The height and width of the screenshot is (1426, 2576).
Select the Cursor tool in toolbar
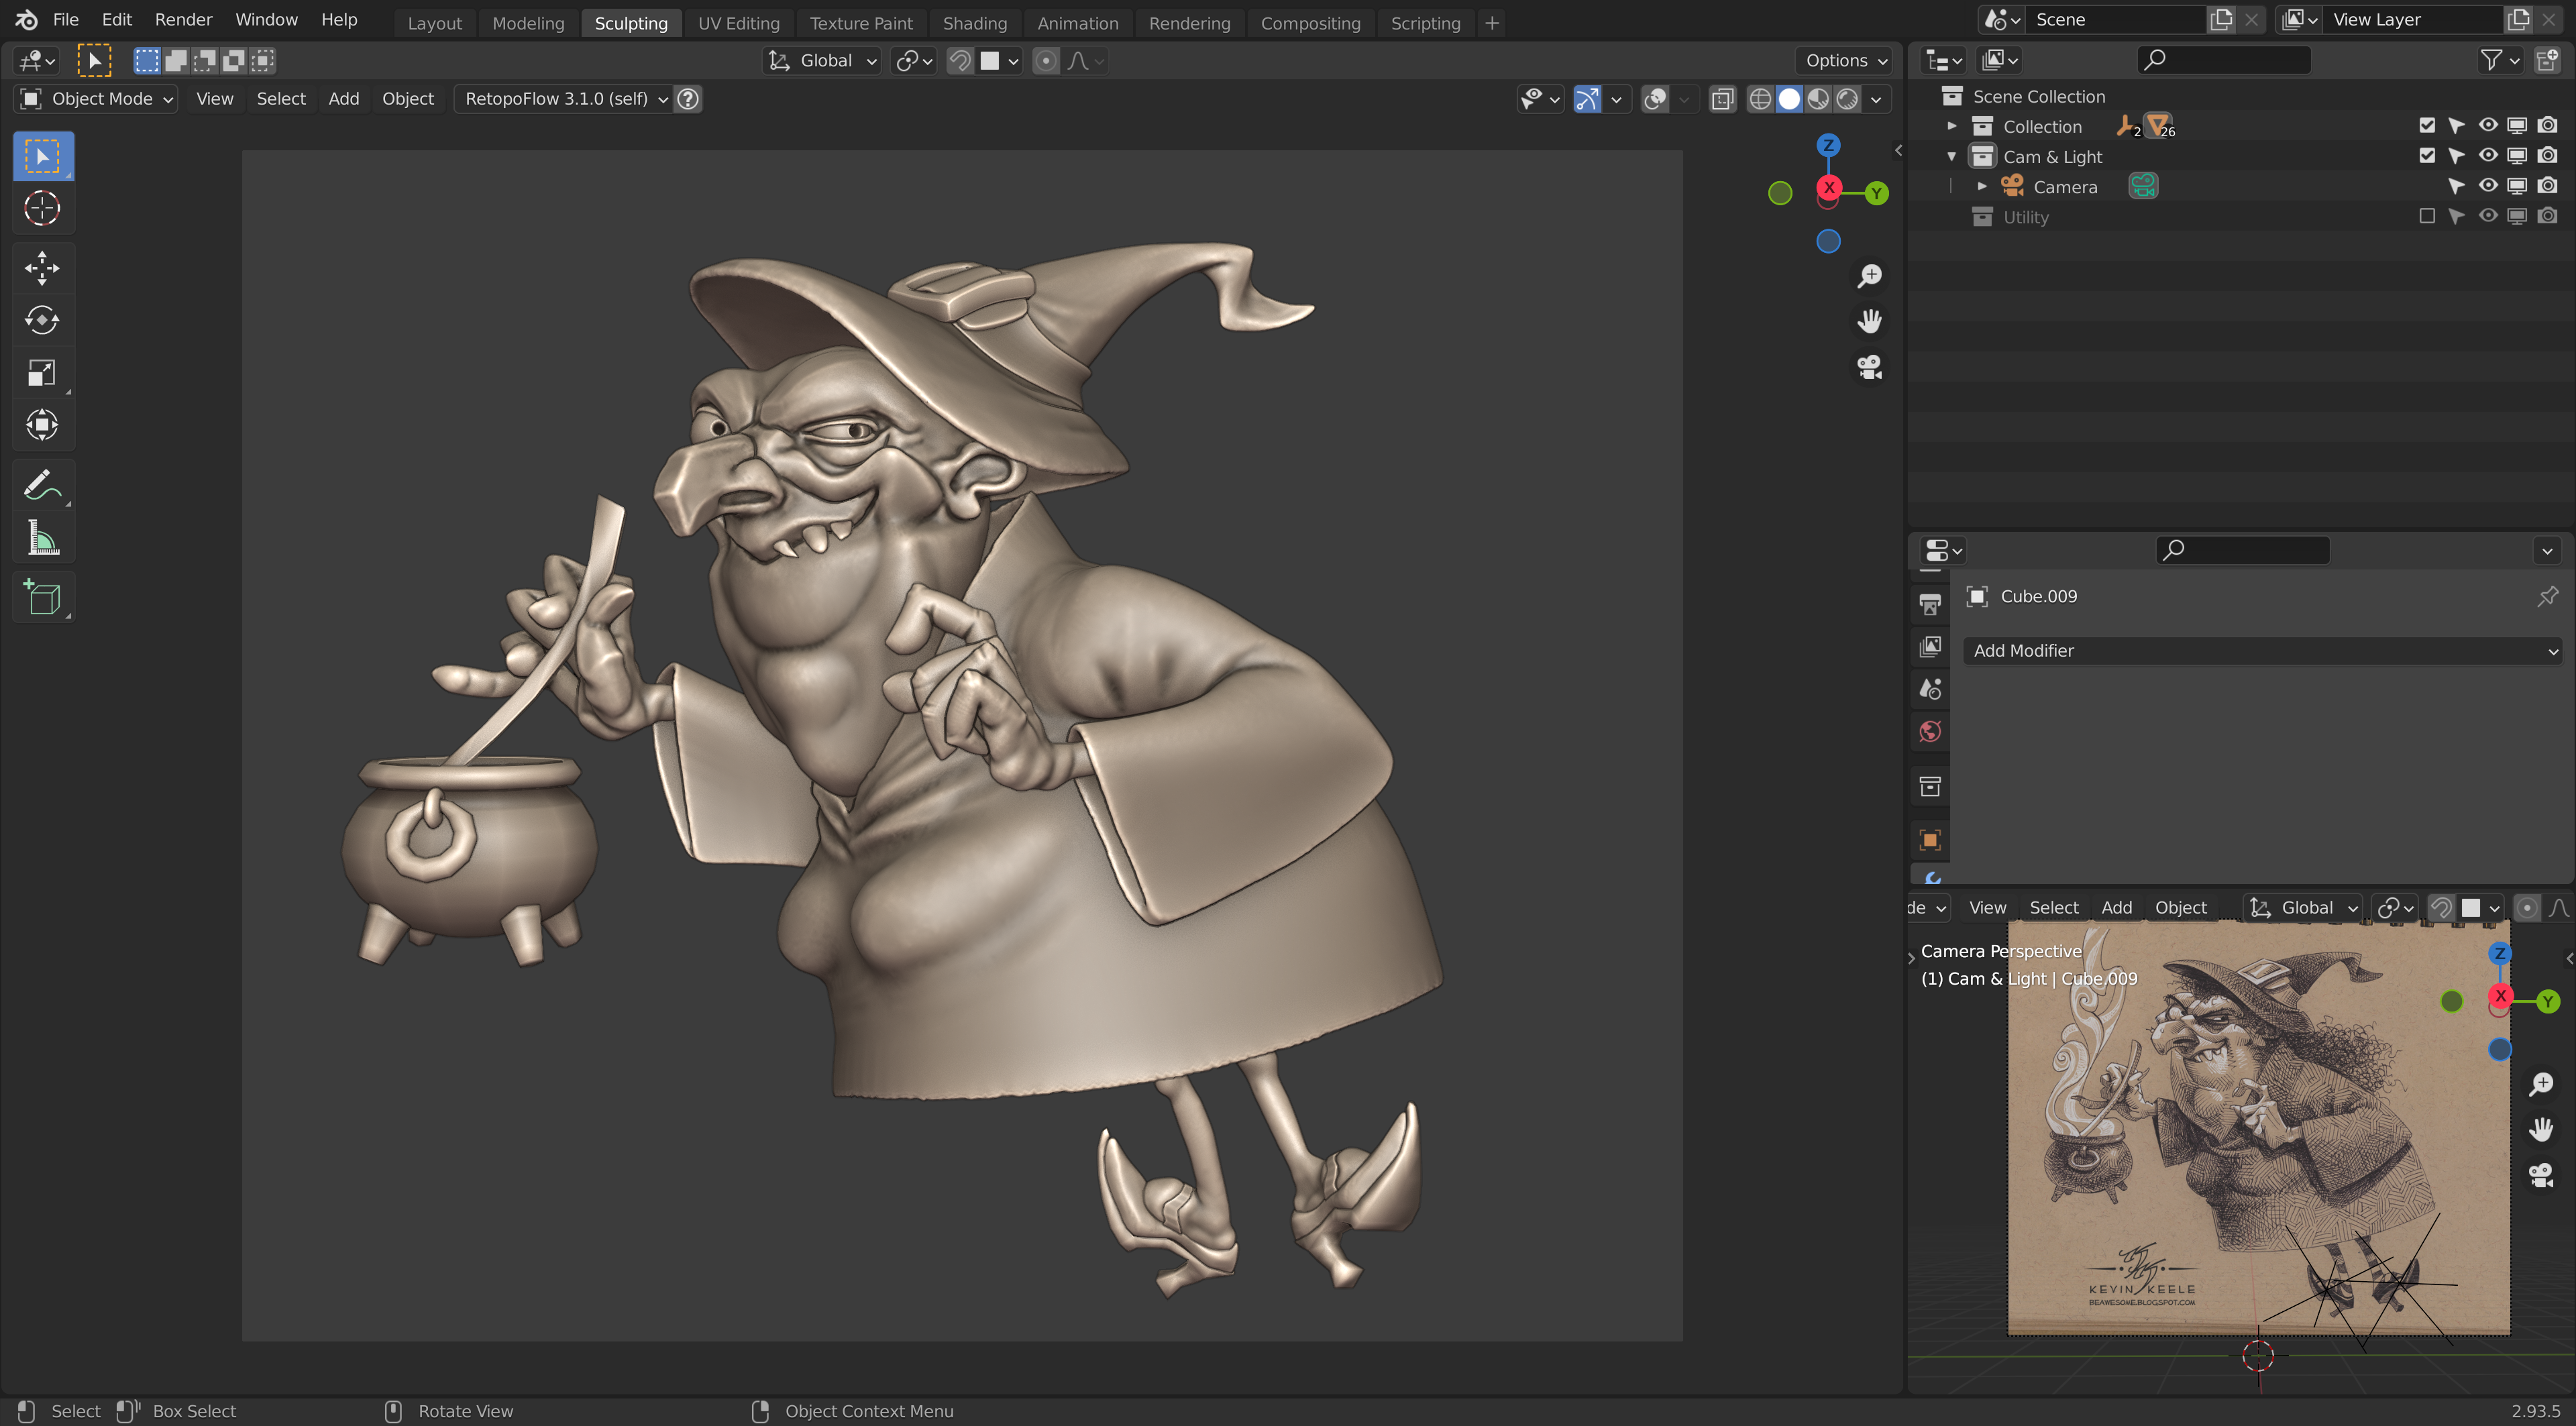[42, 208]
